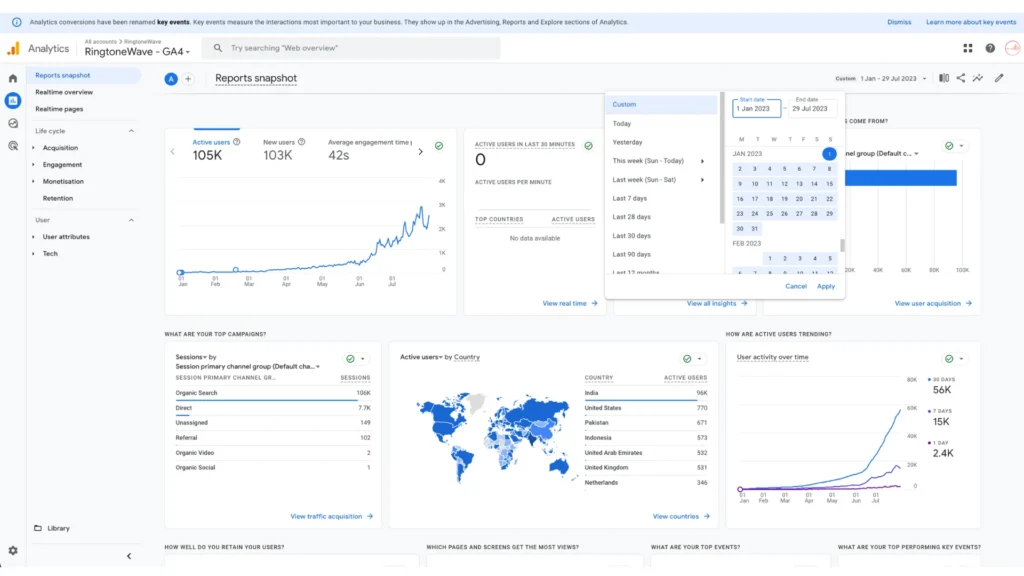This screenshot has height=576, width=1024.
Task: Expand Last week submenu arrow
Action: (703, 180)
